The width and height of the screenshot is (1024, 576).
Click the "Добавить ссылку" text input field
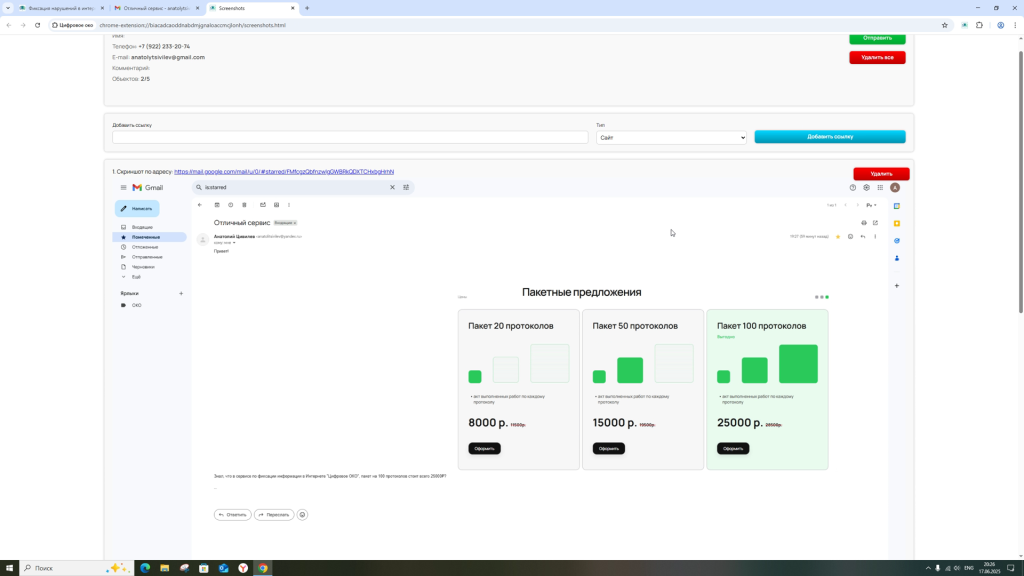[350, 137]
